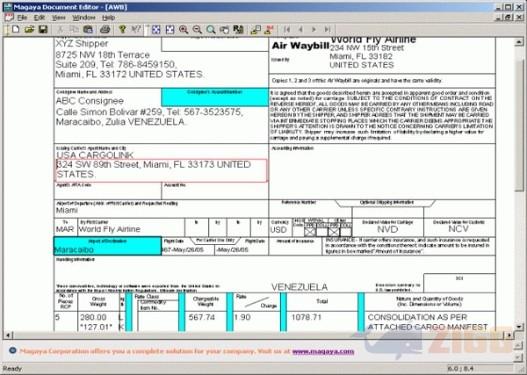
Task: Print the air waybill with the printer icon
Action: (x=105, y=30)
